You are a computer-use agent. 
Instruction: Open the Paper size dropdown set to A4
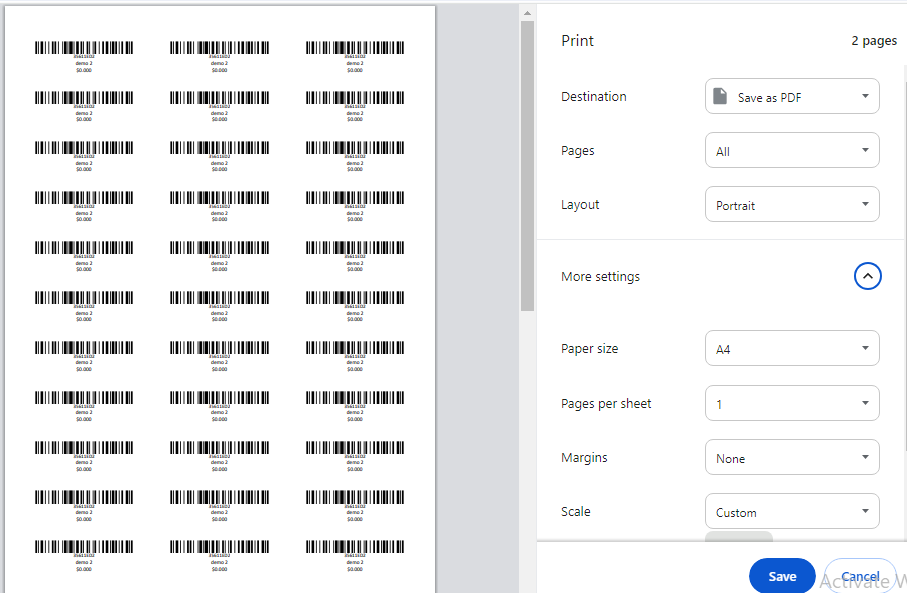pos(792,349)
